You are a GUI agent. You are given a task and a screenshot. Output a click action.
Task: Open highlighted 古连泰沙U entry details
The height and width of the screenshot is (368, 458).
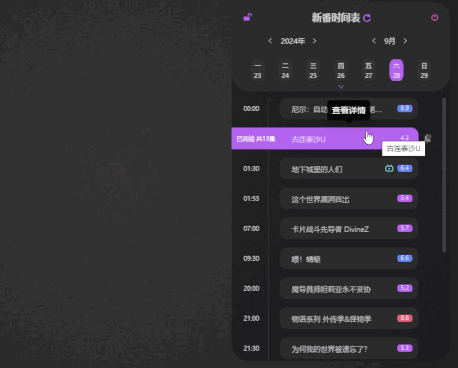325,139
